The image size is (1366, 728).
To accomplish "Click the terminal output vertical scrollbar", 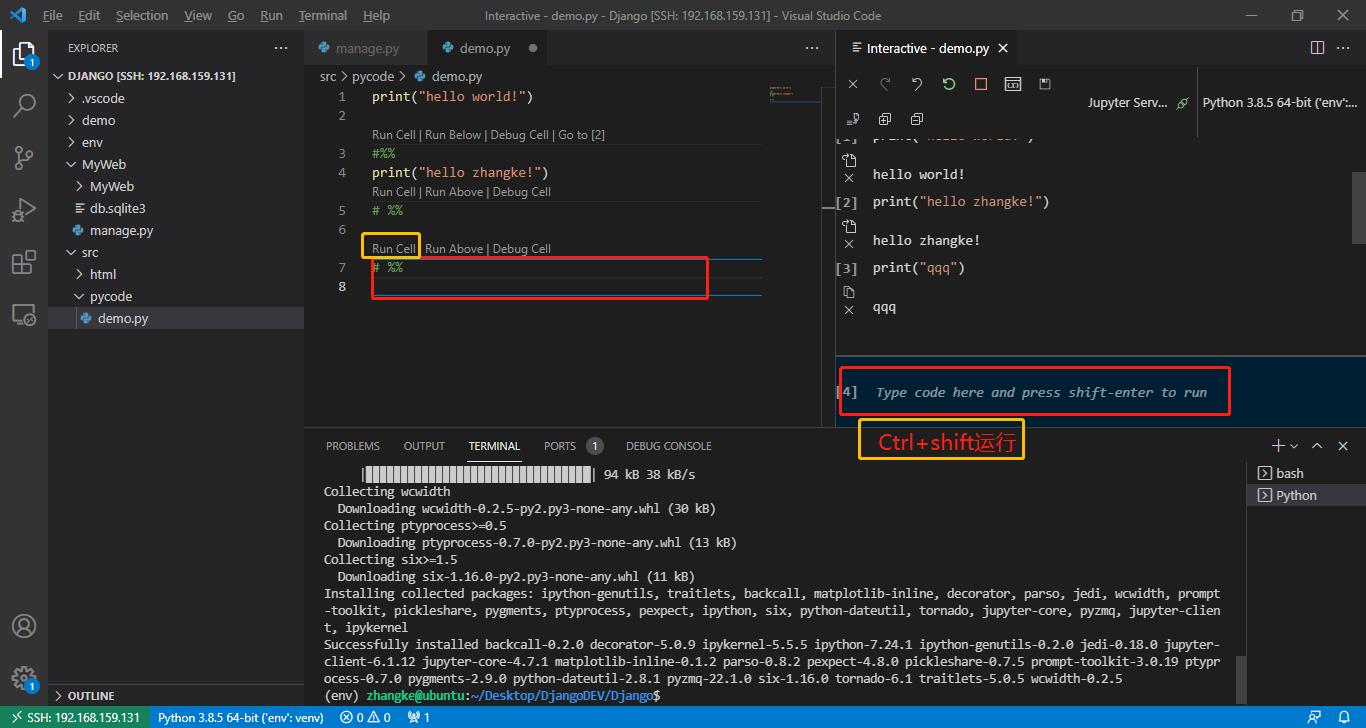I will click(1241, 680).
